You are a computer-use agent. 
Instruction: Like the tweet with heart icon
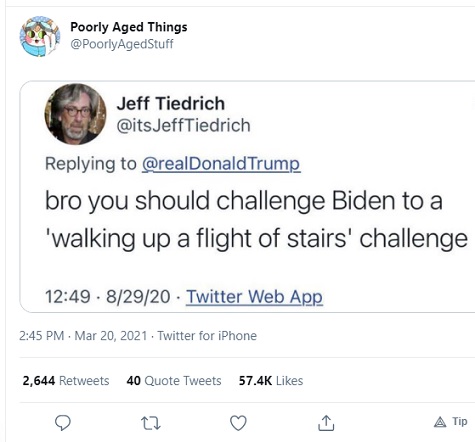[x=238, y=423]
